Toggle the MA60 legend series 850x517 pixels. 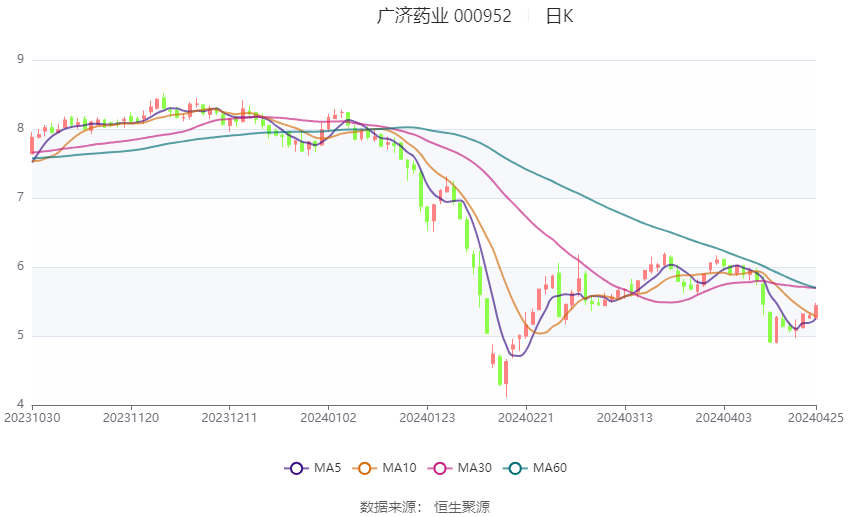click(x=535, y=468)
